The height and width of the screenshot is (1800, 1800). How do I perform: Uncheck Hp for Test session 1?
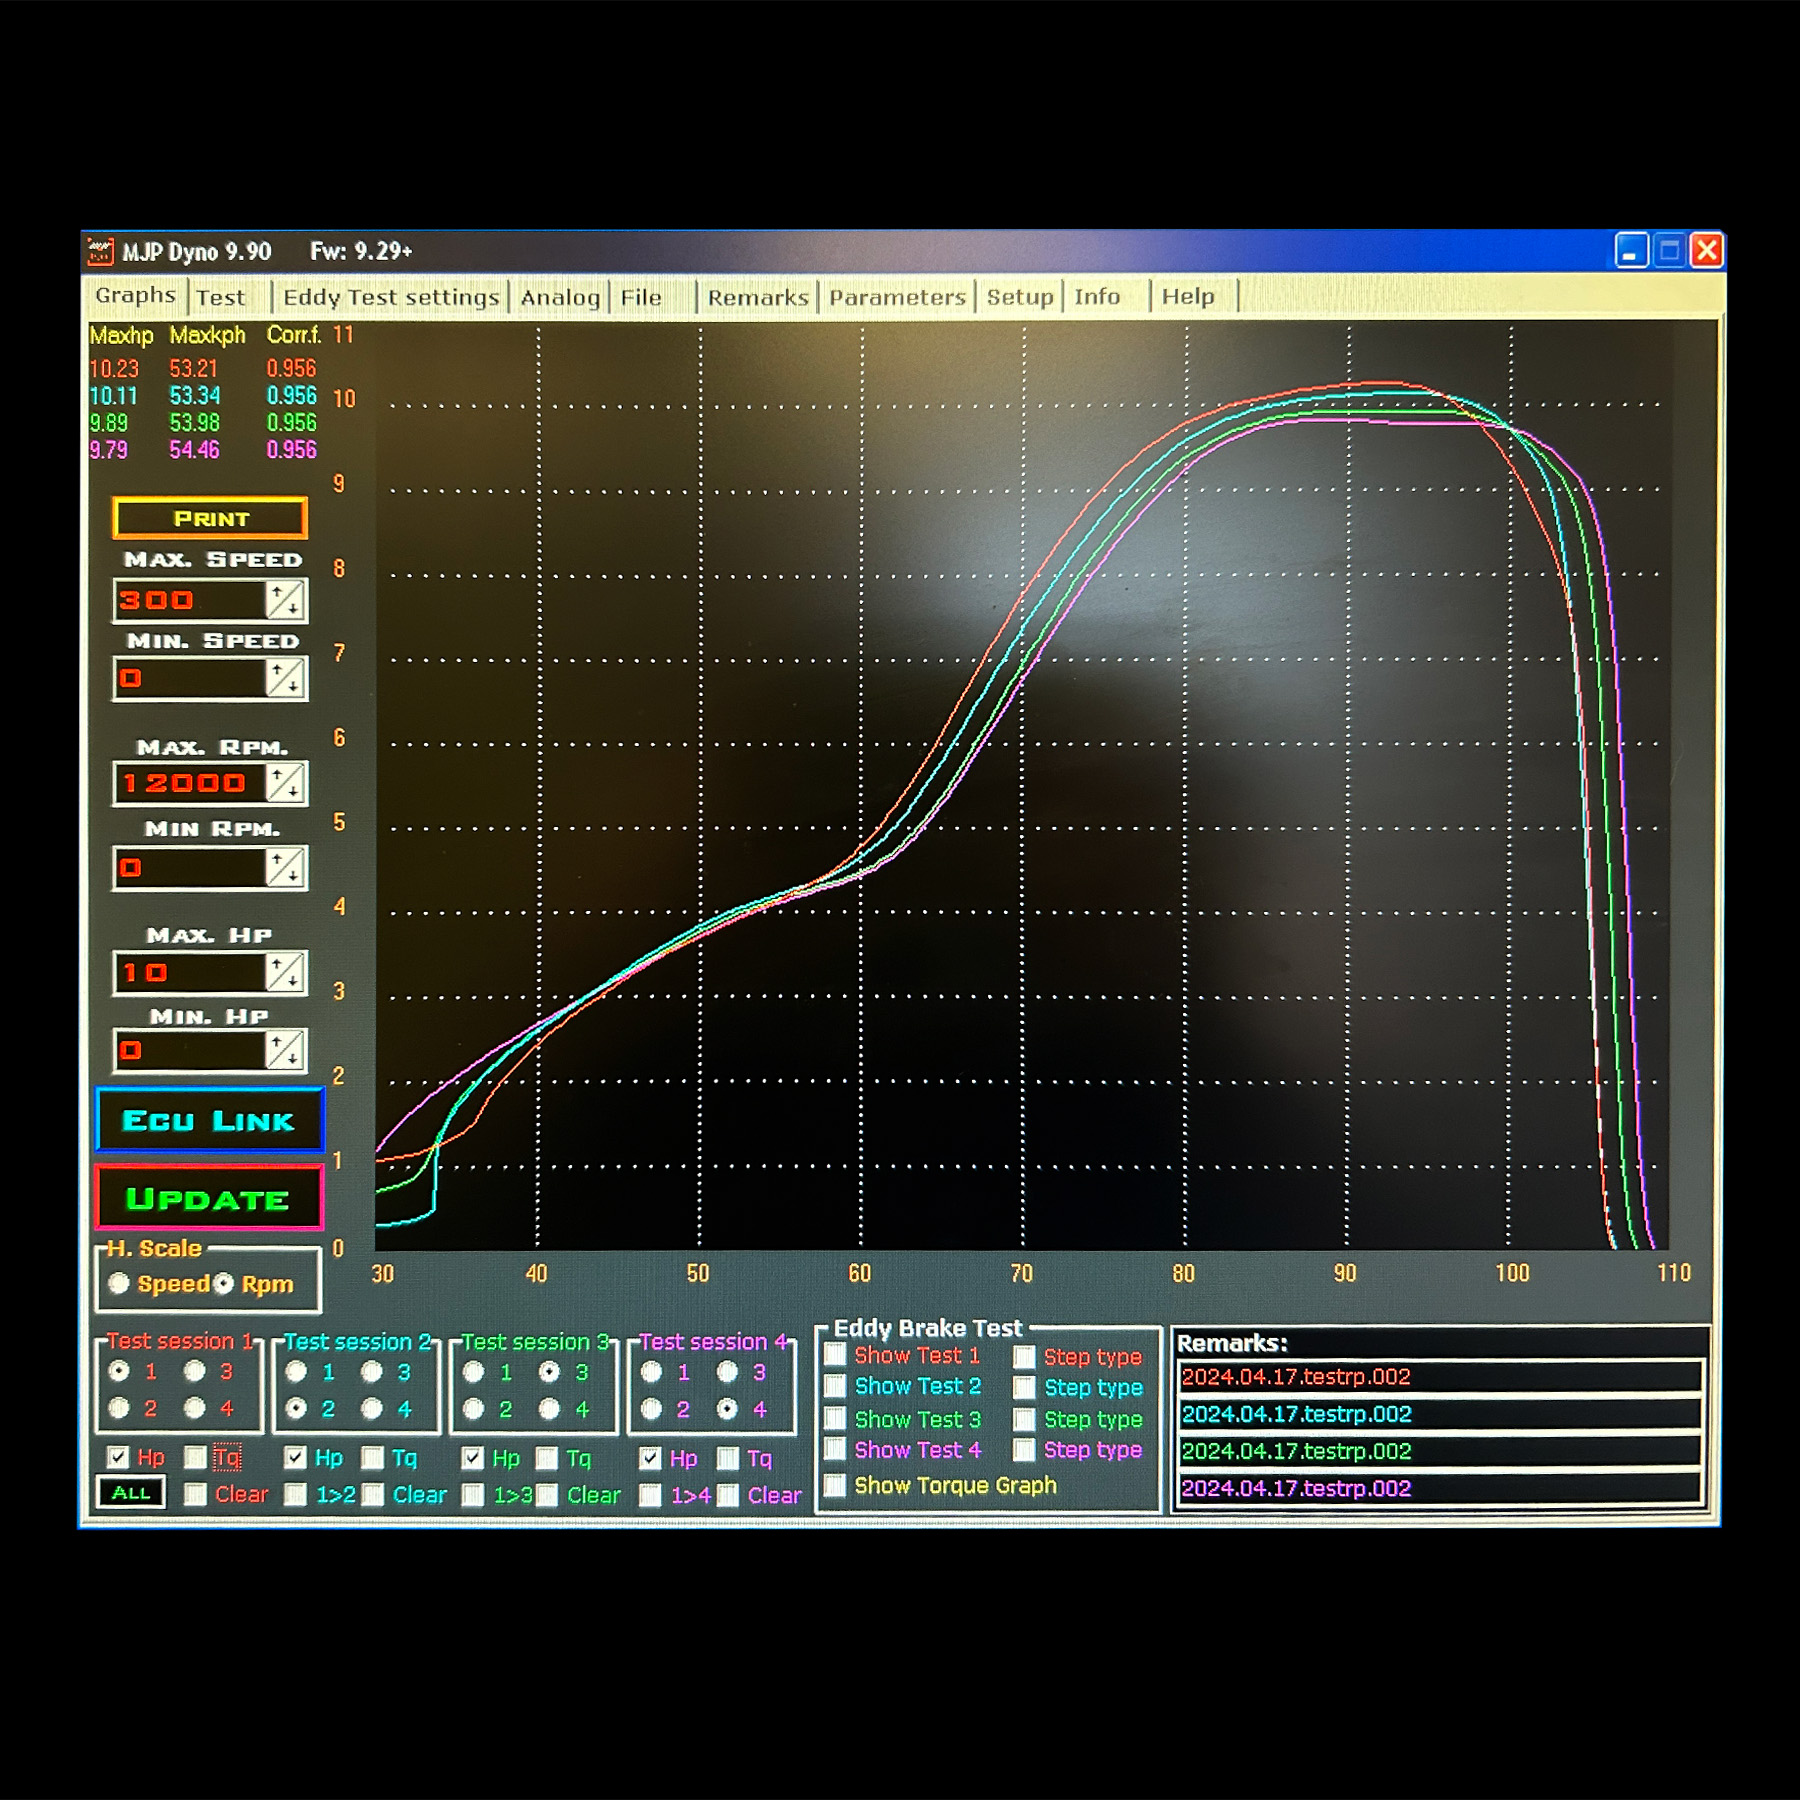(119, 1457)
